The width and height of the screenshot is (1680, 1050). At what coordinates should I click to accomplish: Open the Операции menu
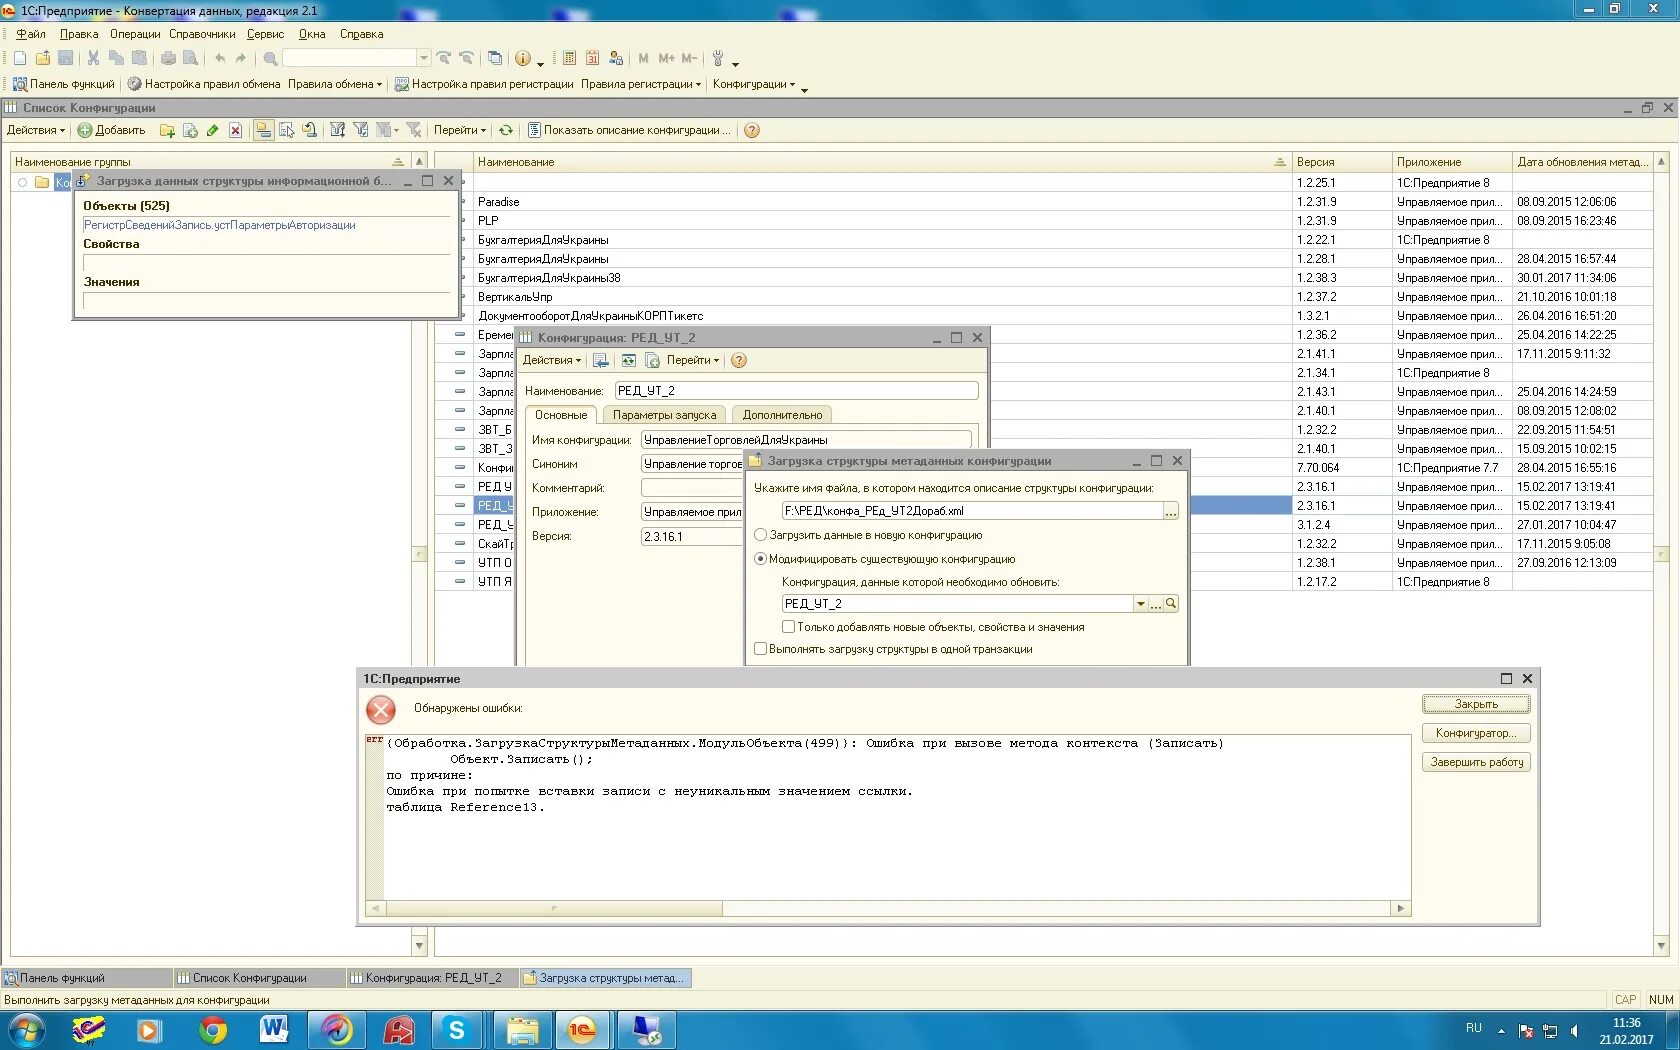click(135, 34)
